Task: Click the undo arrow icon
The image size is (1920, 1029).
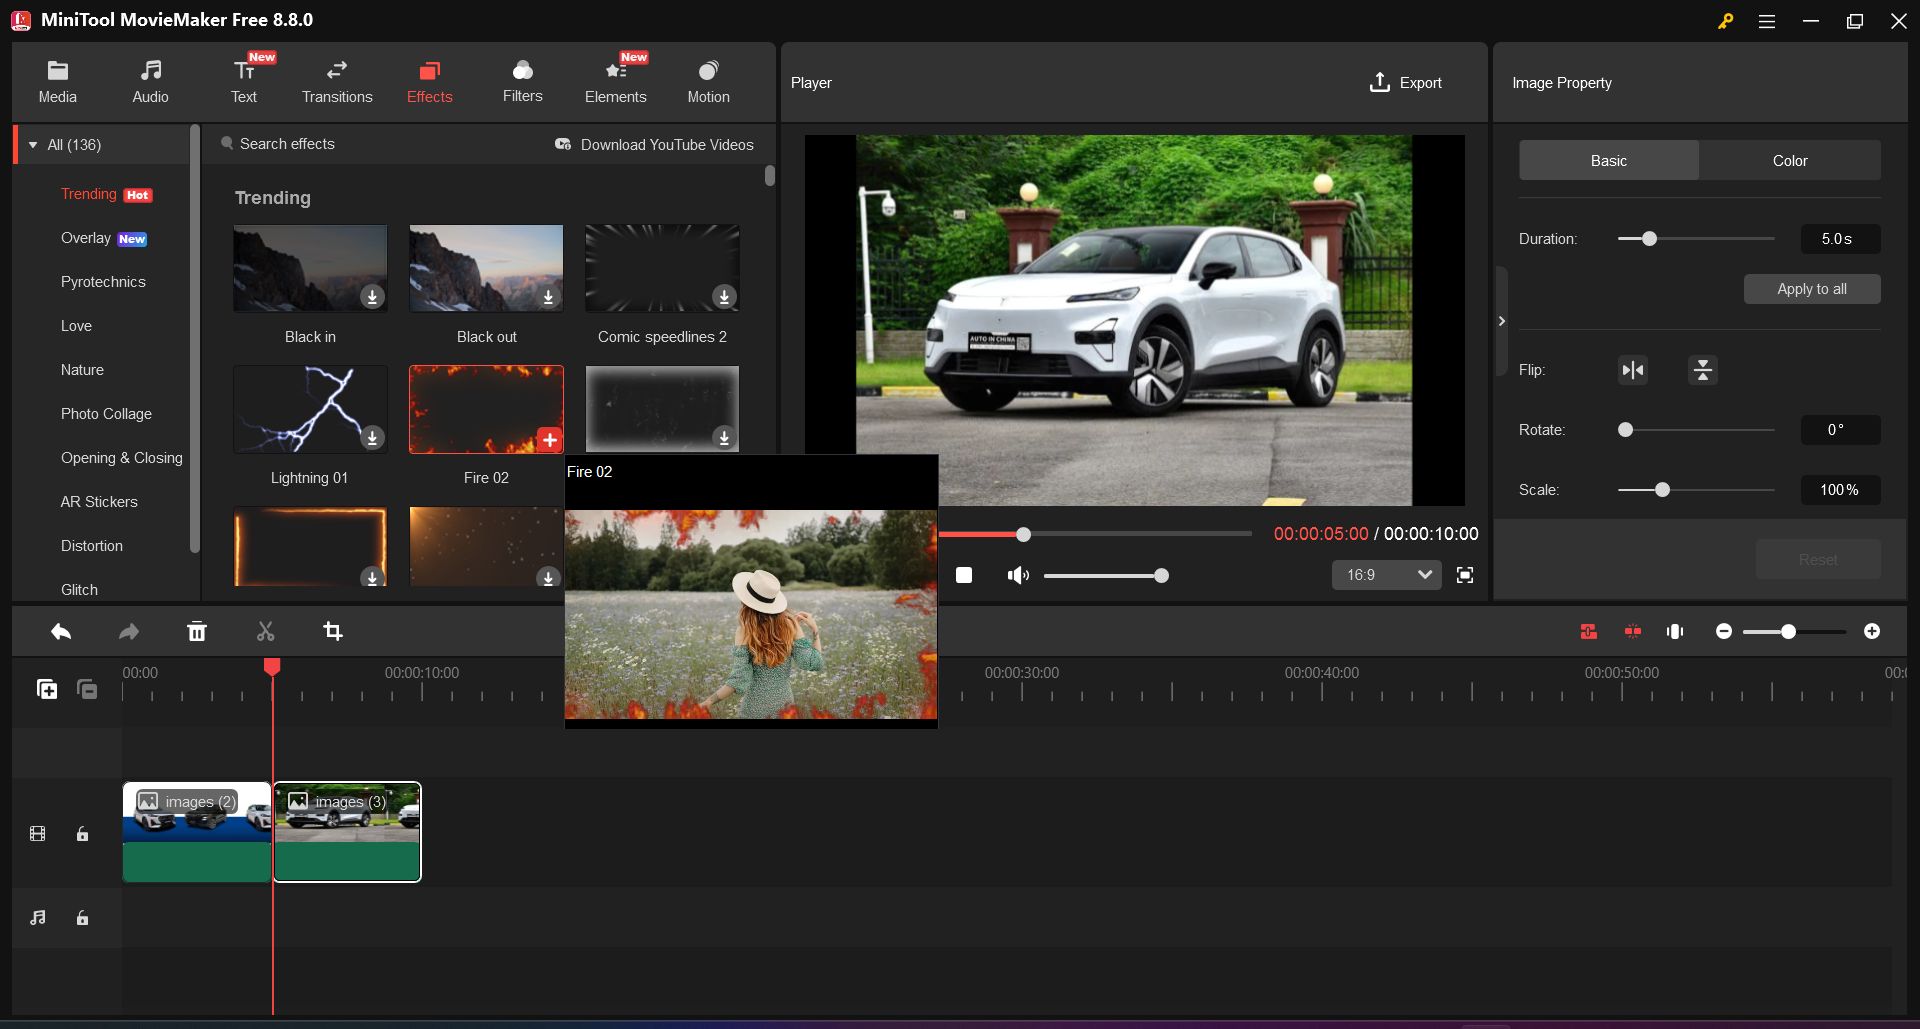Action: (61, 631)
